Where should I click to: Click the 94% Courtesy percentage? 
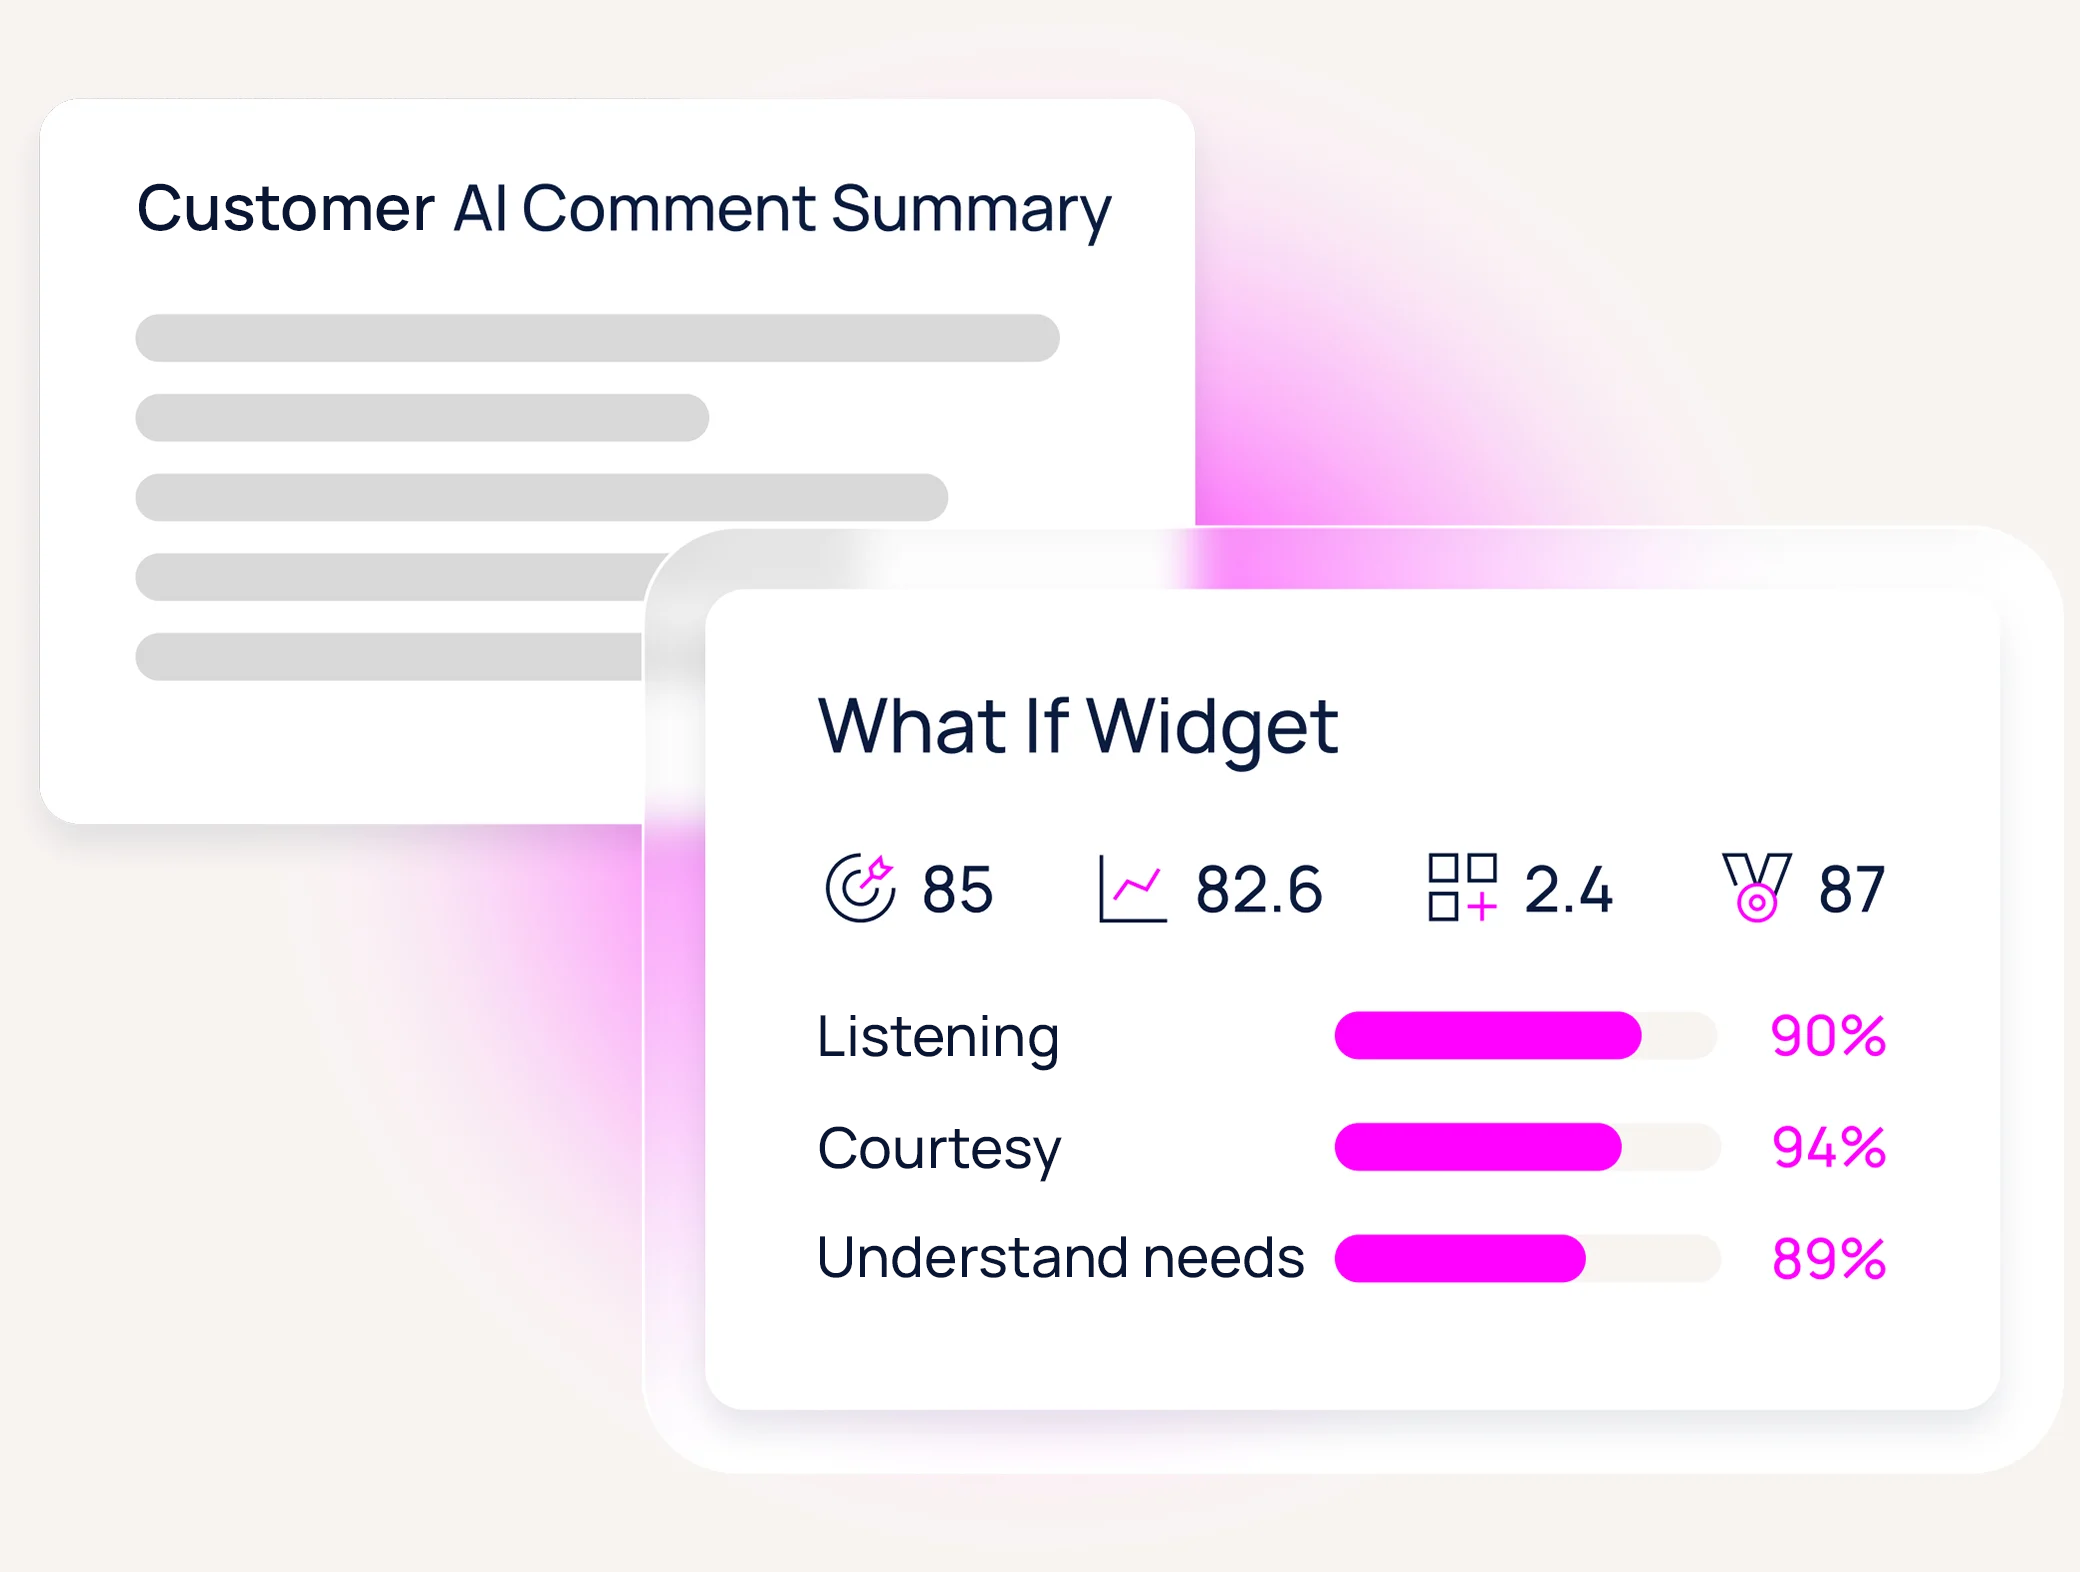[1828, 1147]
